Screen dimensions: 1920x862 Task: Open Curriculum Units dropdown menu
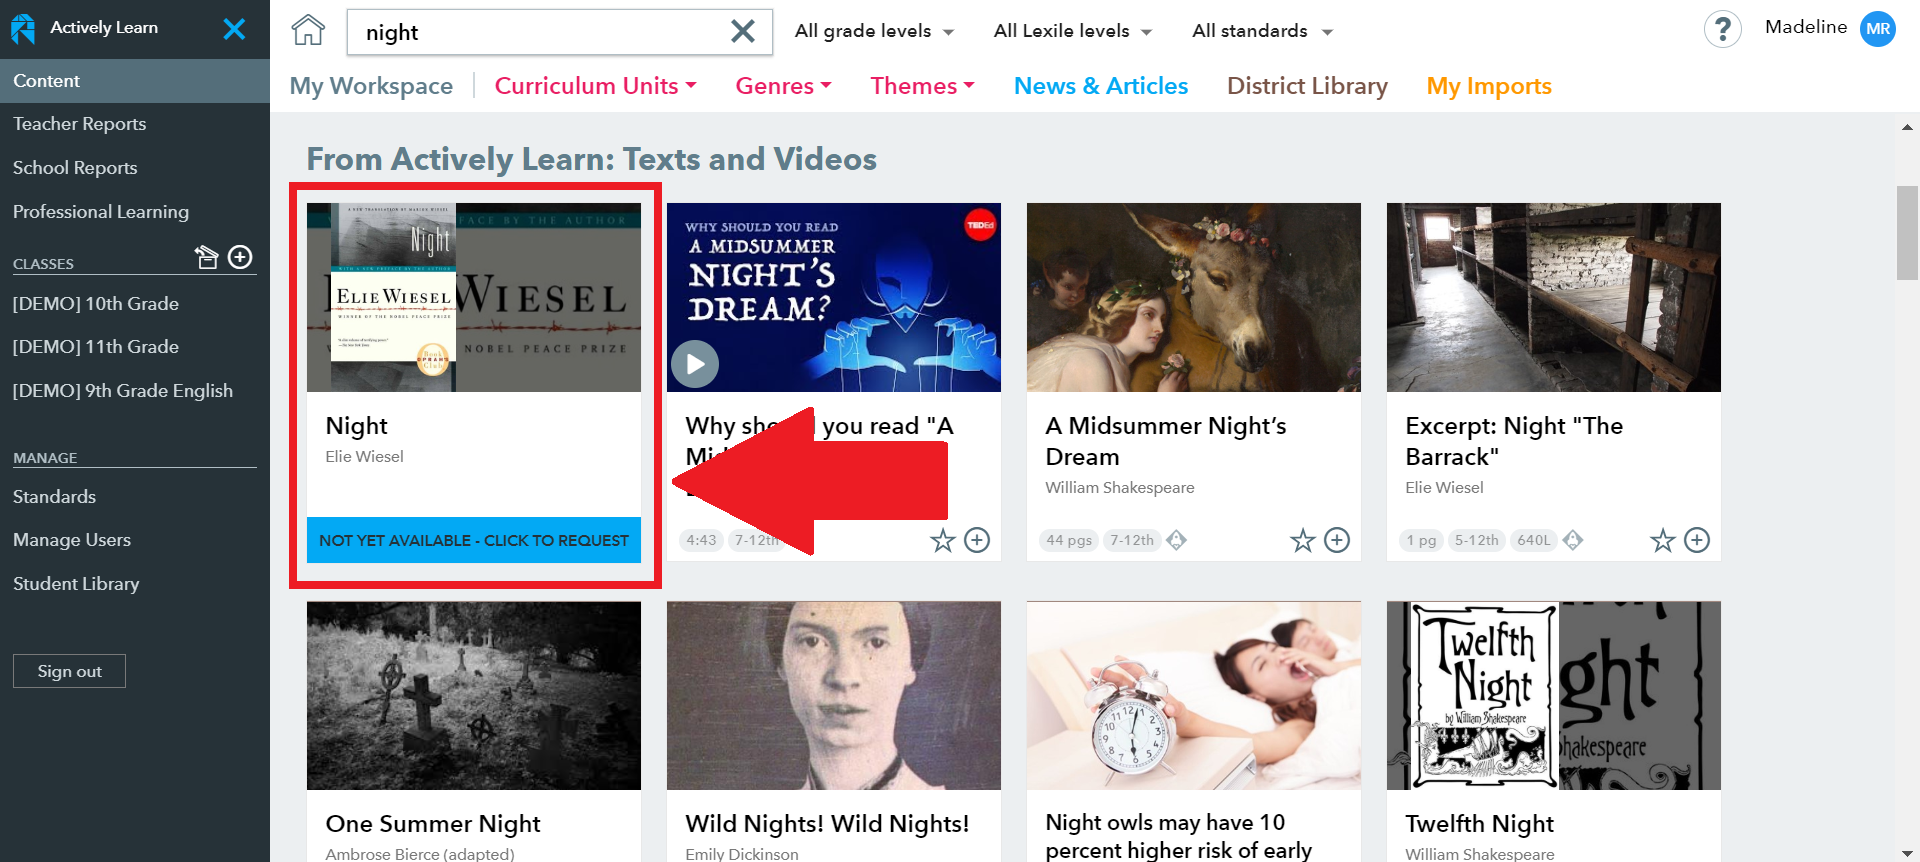[596, 86]
